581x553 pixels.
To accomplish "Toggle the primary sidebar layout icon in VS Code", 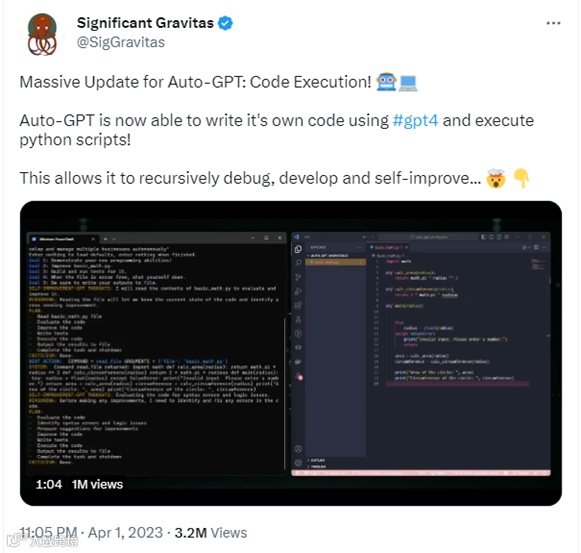I will (484, 237).
